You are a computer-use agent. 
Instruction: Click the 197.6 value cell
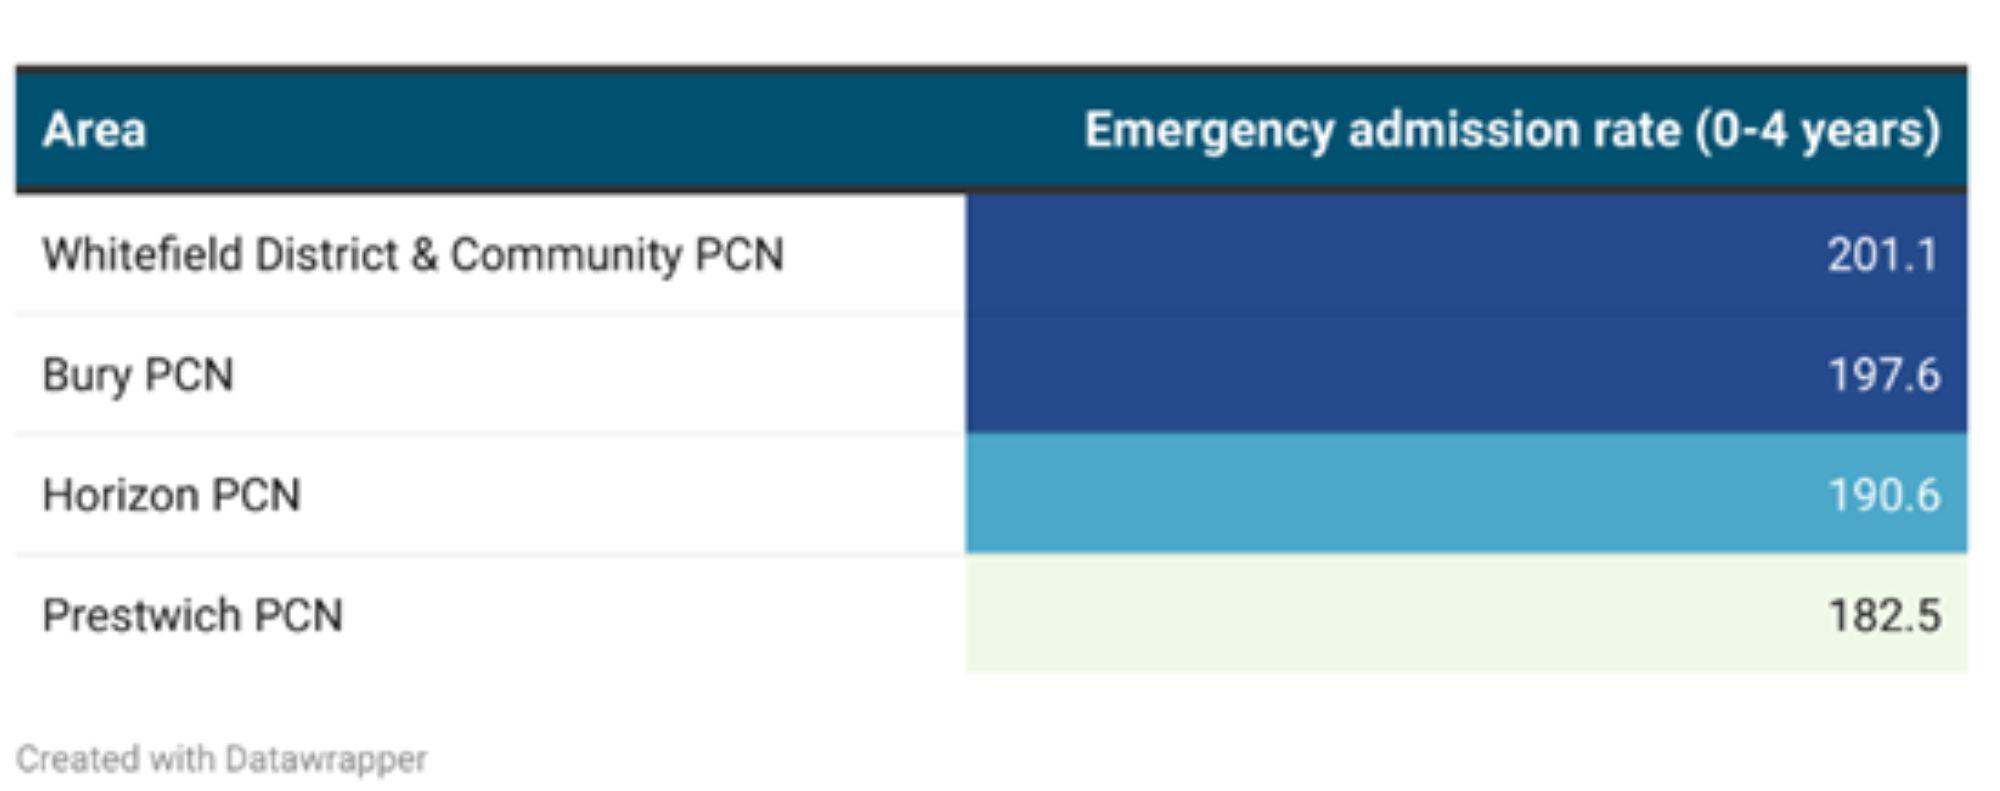pyautogui.click(x=1466, y=374)
